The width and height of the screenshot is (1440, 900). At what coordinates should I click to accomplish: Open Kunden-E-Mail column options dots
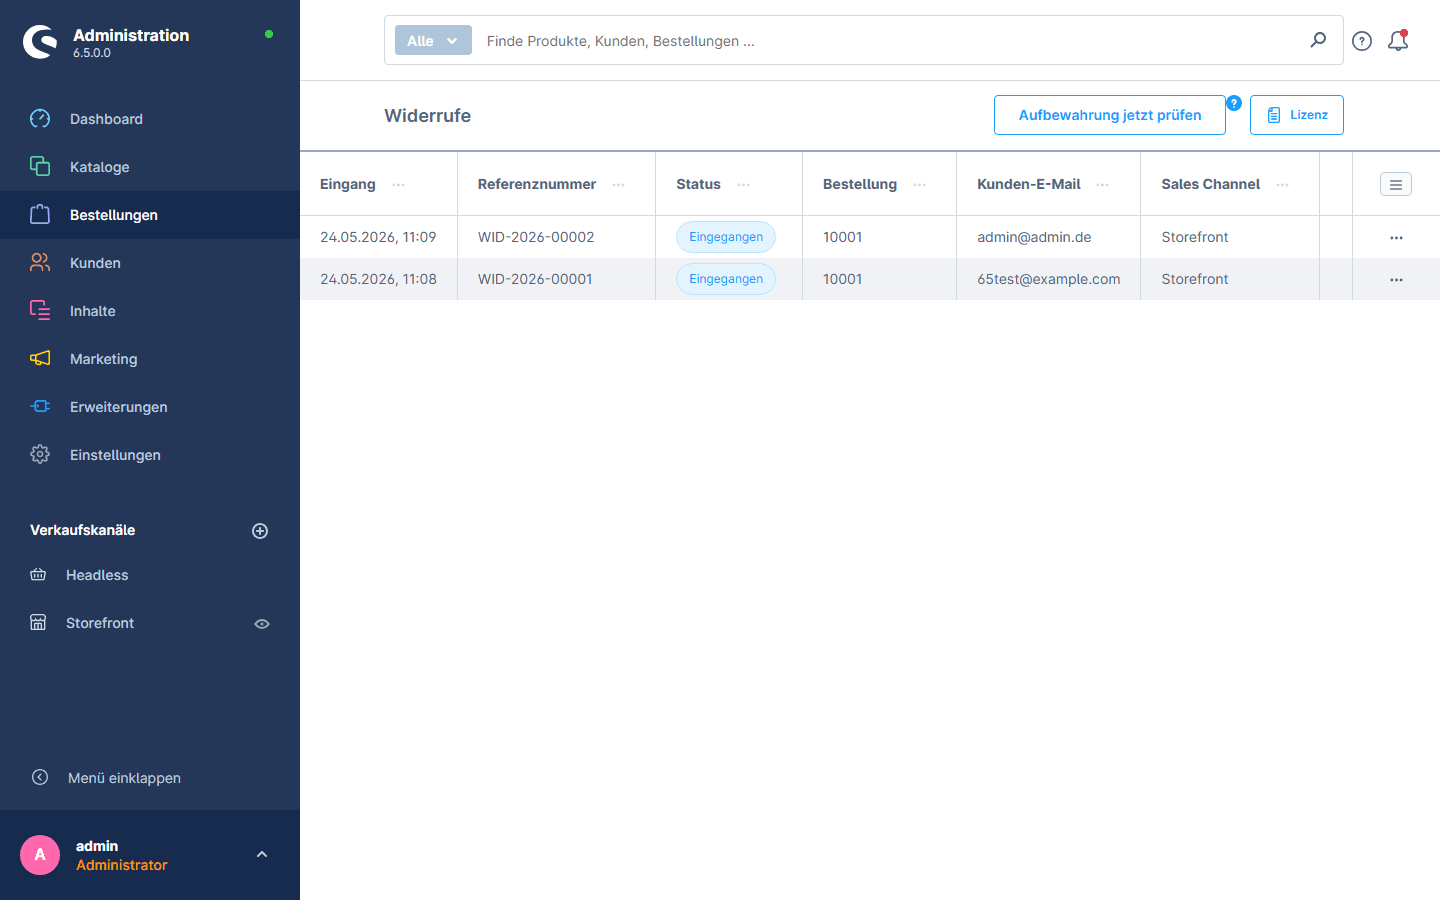(x=1103, y=185)
